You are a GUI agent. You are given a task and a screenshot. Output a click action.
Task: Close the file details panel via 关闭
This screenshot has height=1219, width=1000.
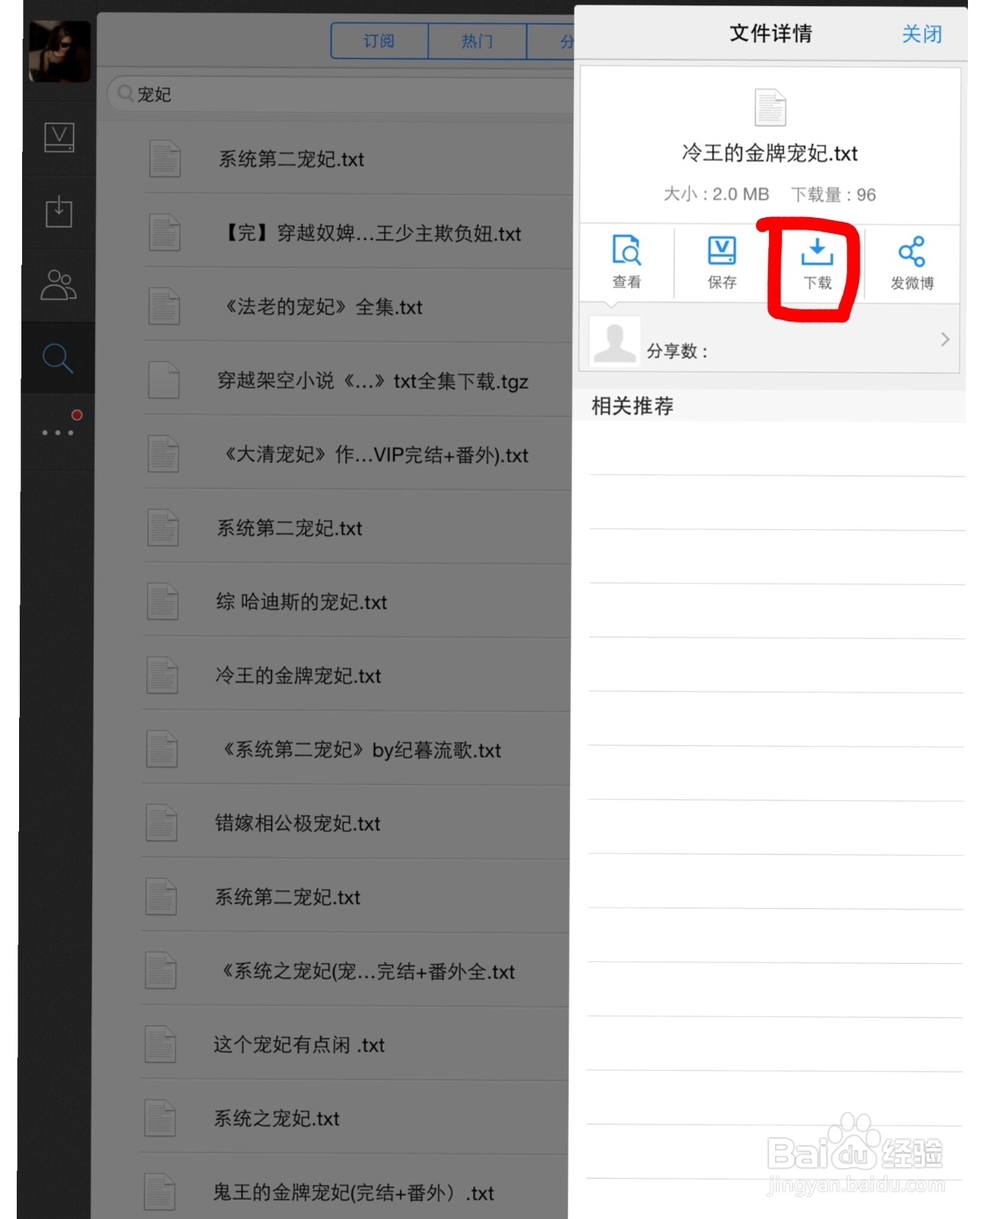click(921, 34)
